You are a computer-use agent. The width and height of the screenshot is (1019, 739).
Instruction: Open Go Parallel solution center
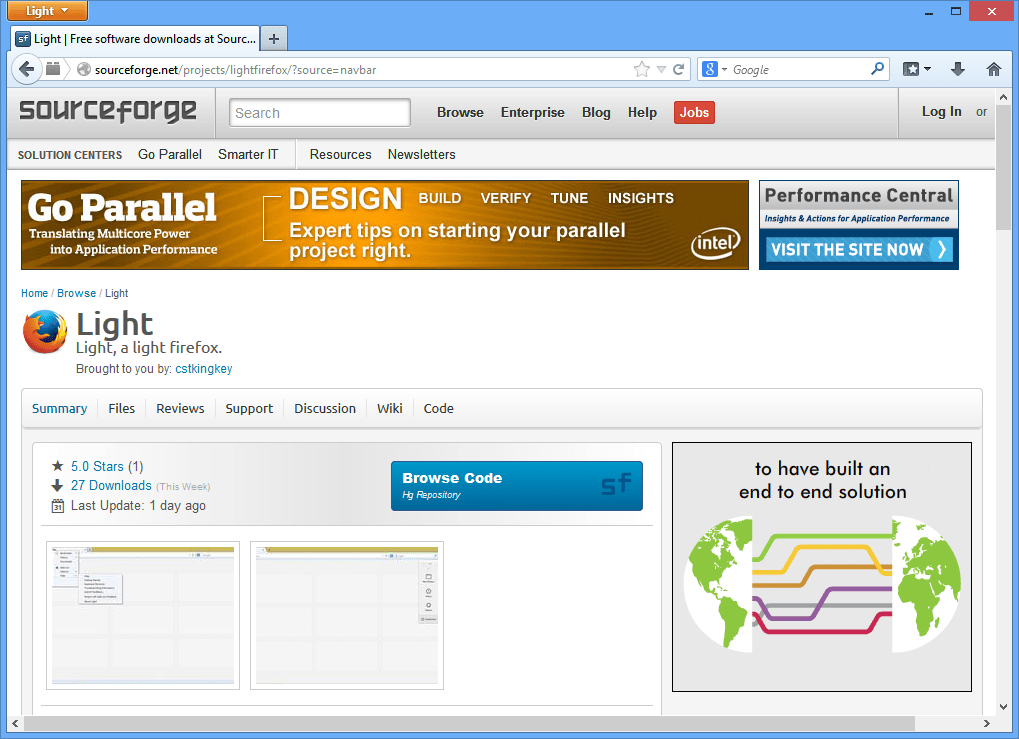170,155
